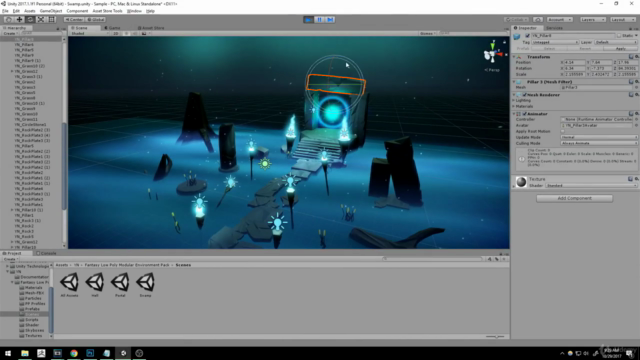The width and height of the screenshot is (640, 360).
Task: Open the GameObject menu
Action: 51,11
